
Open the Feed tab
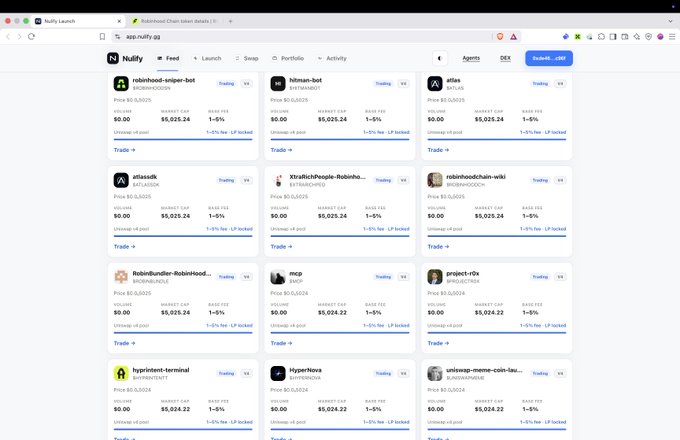pos(168,58)
